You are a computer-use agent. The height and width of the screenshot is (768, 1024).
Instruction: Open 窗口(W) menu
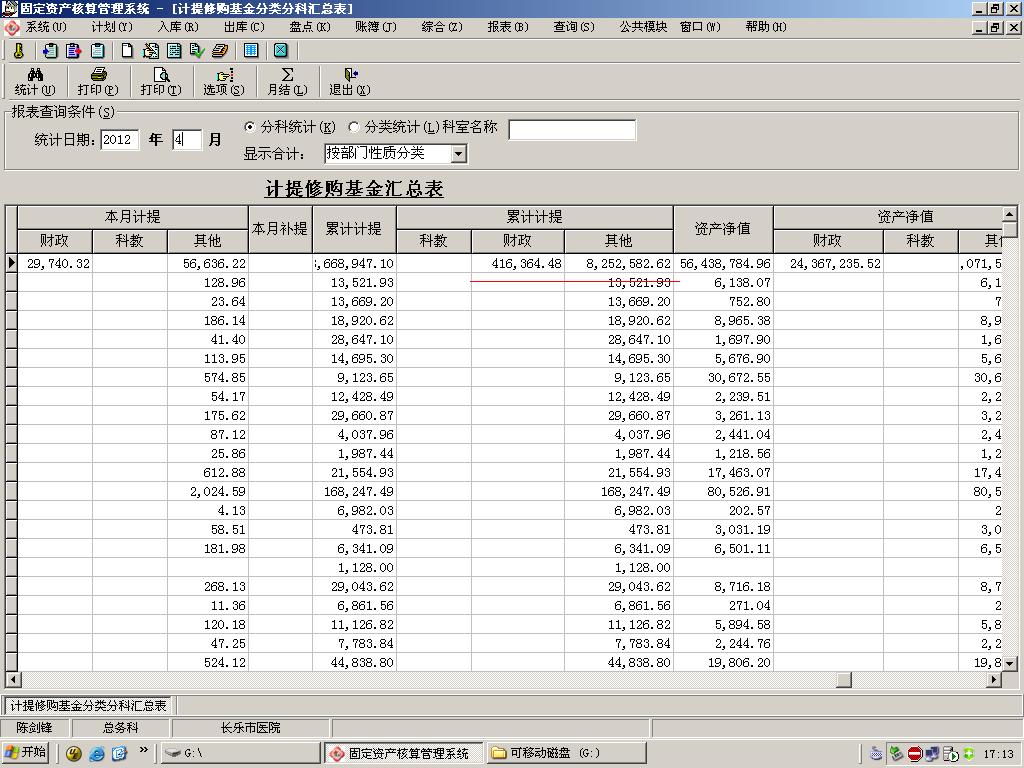(700, 27)
